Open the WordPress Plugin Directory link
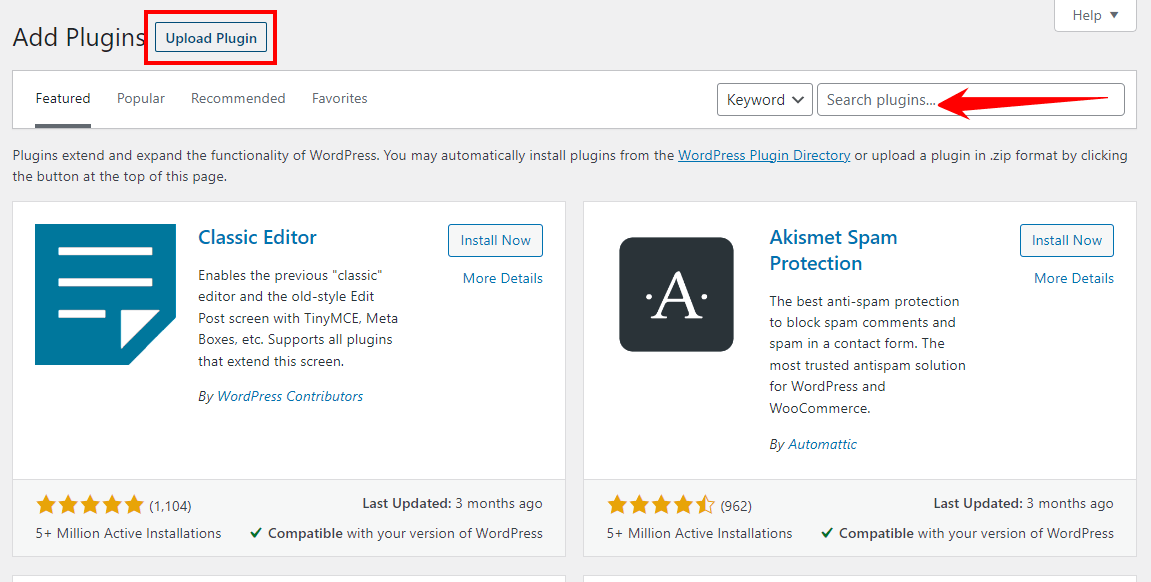The width and height of the screenshot is (1151, 582). click(x=764, y=156)
